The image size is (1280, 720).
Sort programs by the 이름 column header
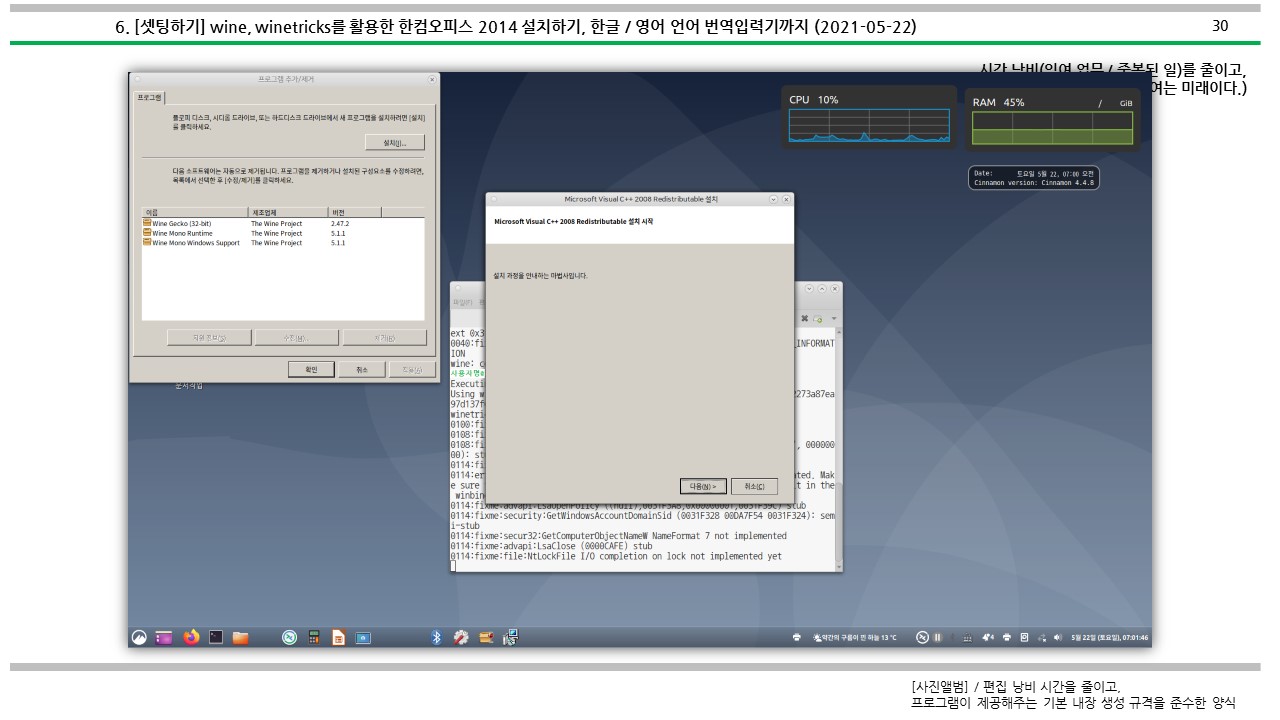pyautogui.click(x=195, y=212)
